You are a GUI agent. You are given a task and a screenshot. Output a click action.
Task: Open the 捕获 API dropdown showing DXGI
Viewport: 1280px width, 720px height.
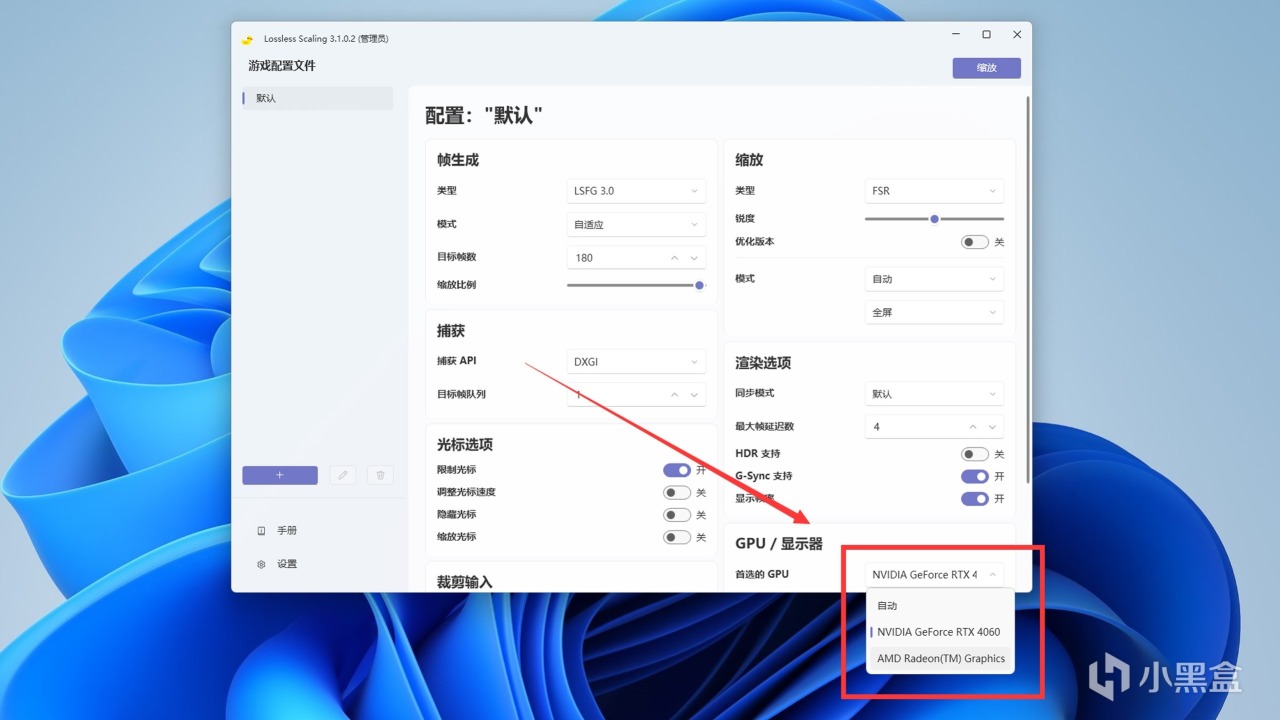point(636,361)
